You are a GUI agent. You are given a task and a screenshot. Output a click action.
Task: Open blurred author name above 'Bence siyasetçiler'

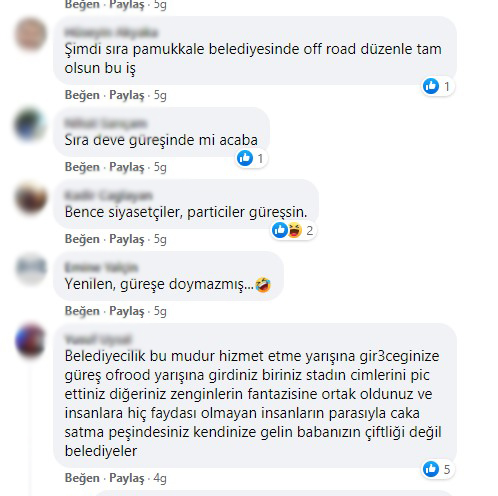coord(108,195)
